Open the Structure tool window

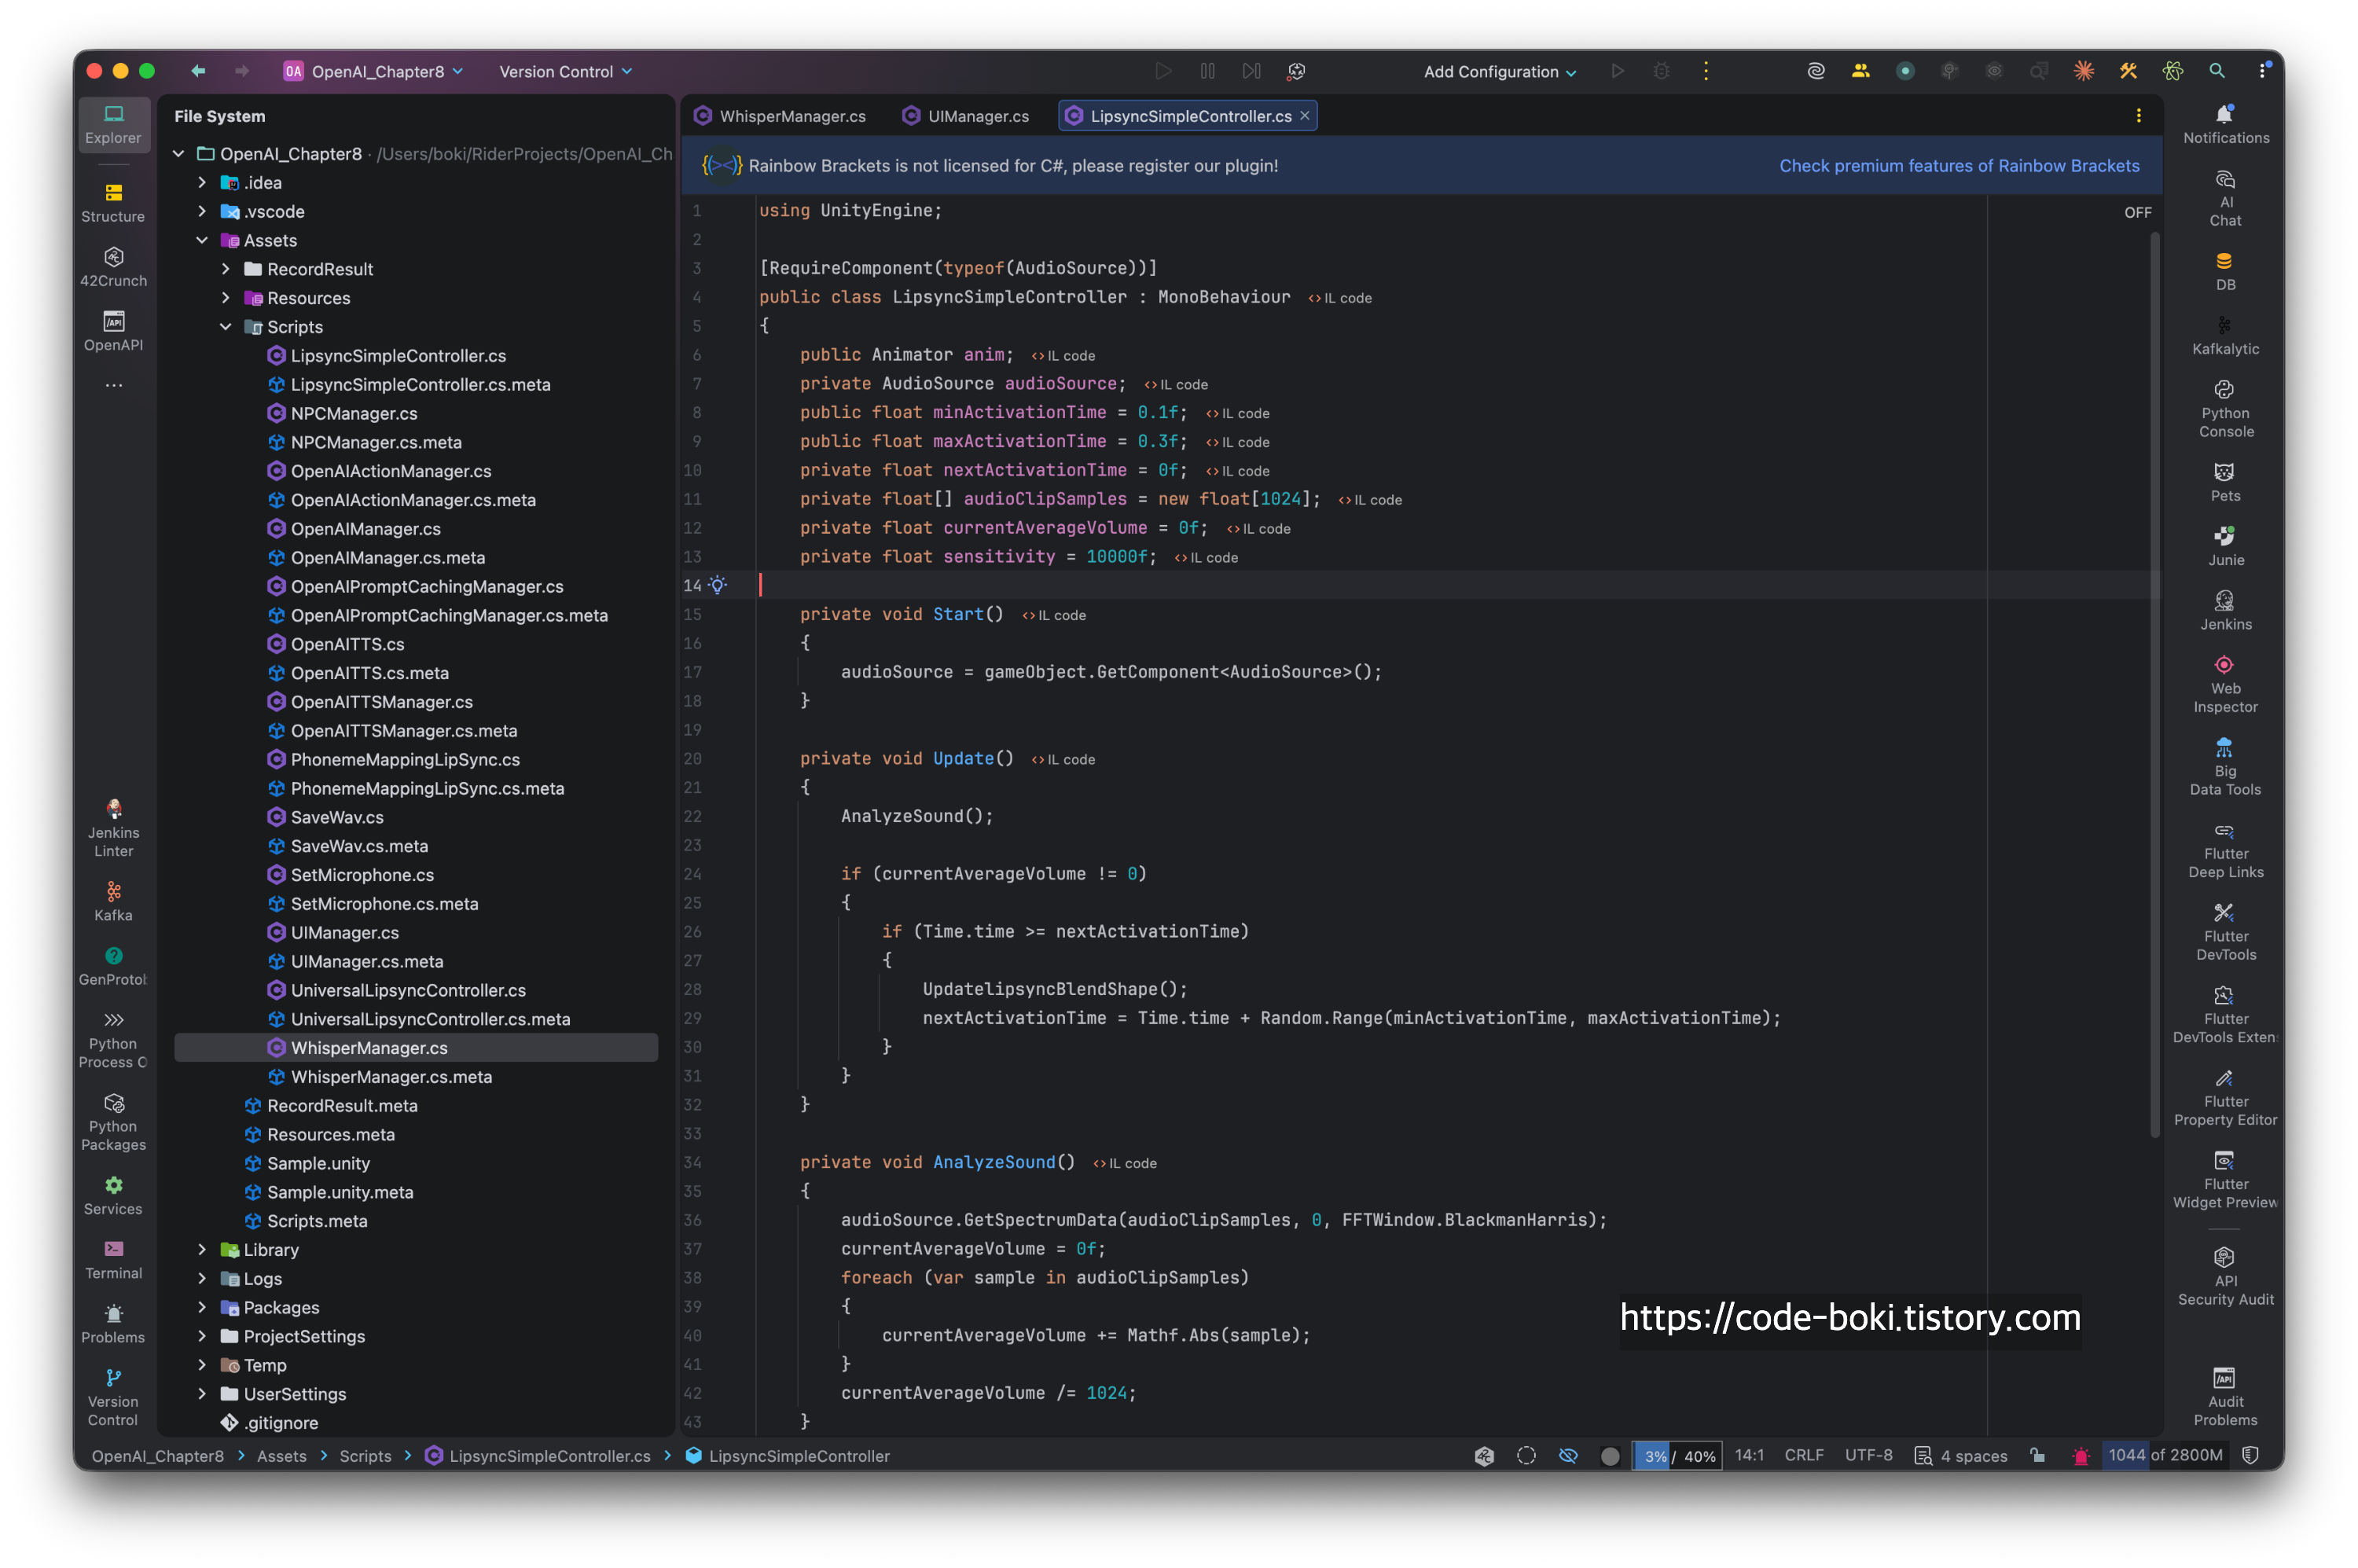pyautogui.click(x=113, y=203)
